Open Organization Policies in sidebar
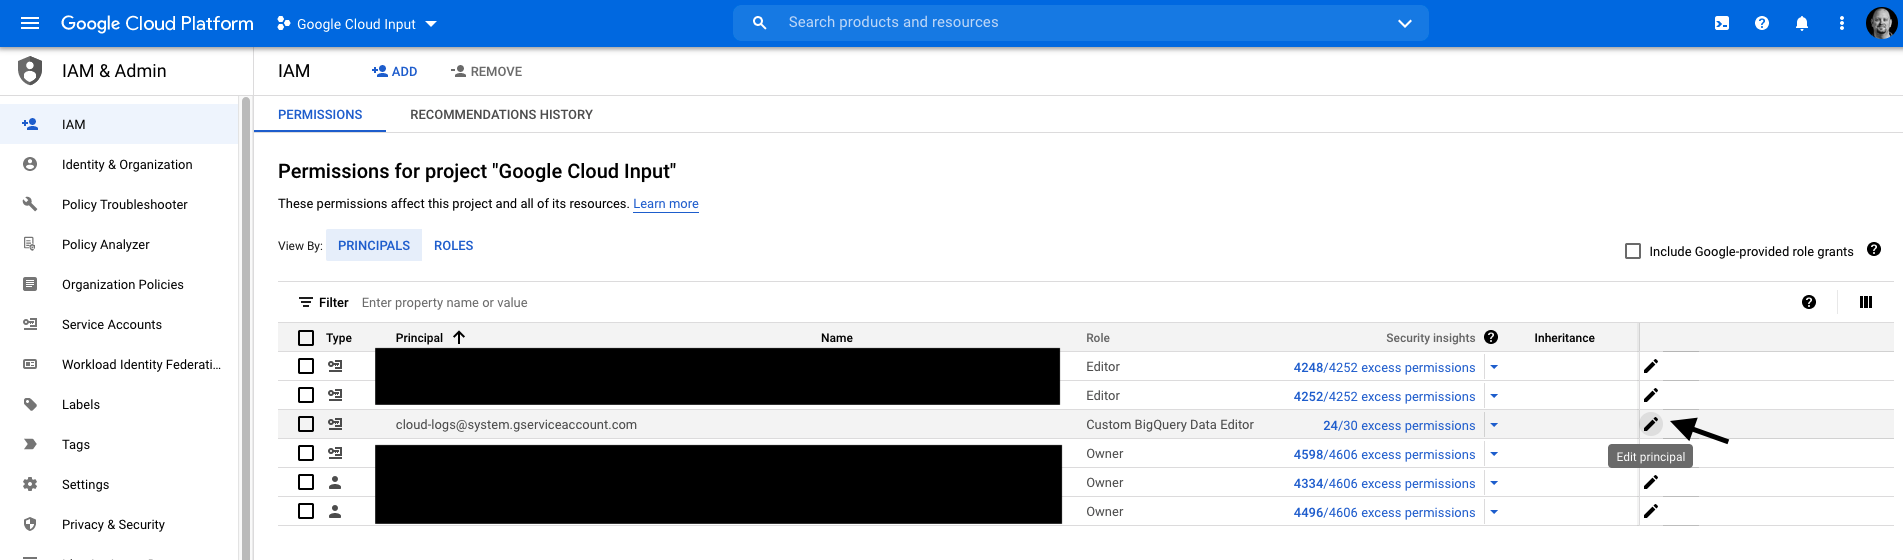Viewport: 1903px width, 560px height. [120, 284]
